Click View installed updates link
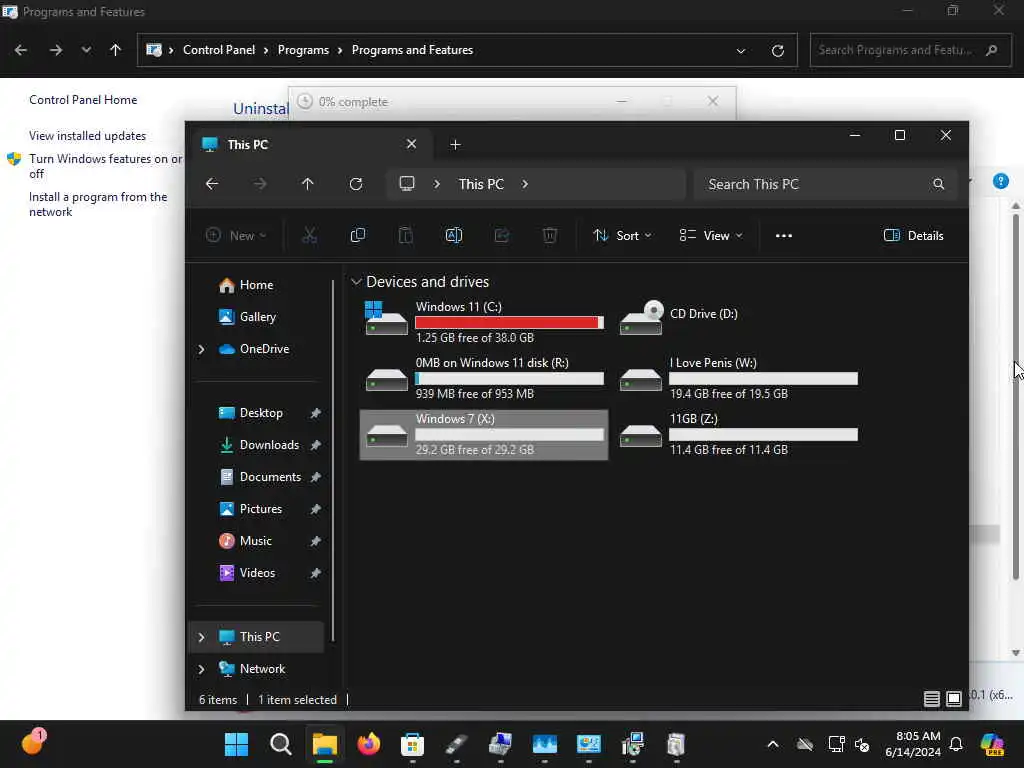 tap(88, 136)
